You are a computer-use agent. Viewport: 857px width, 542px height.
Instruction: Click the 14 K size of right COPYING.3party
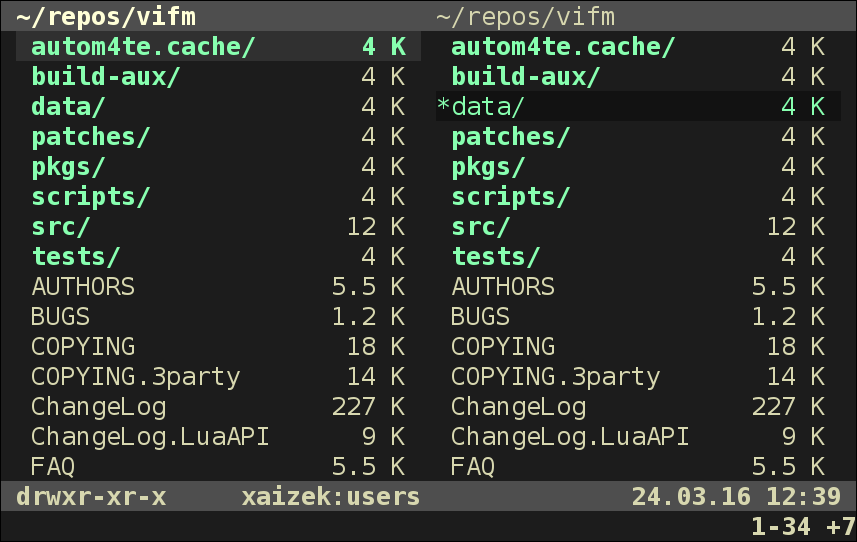pos(796,377)
